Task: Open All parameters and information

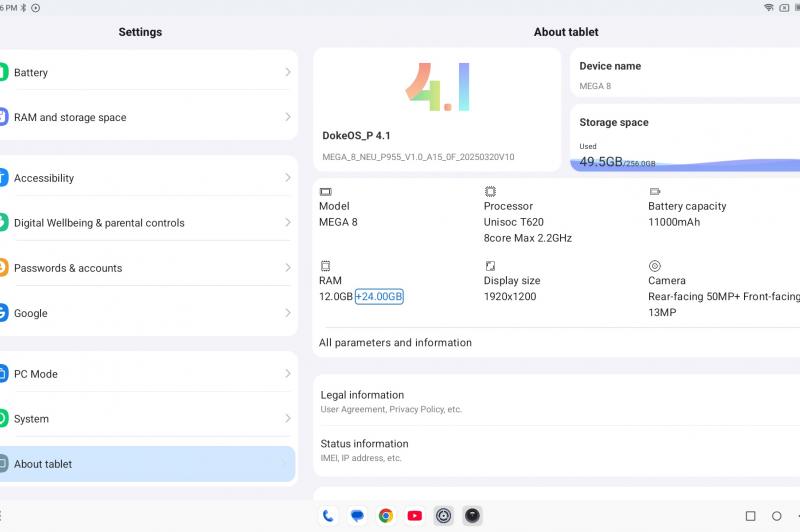Action: [395, 342]
